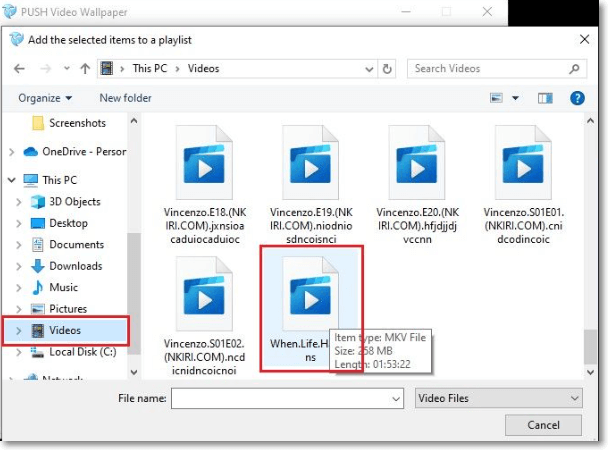
Task: Click Videos in the address breadcrumb
Action: pyautogui.click(x=204, y=69)
